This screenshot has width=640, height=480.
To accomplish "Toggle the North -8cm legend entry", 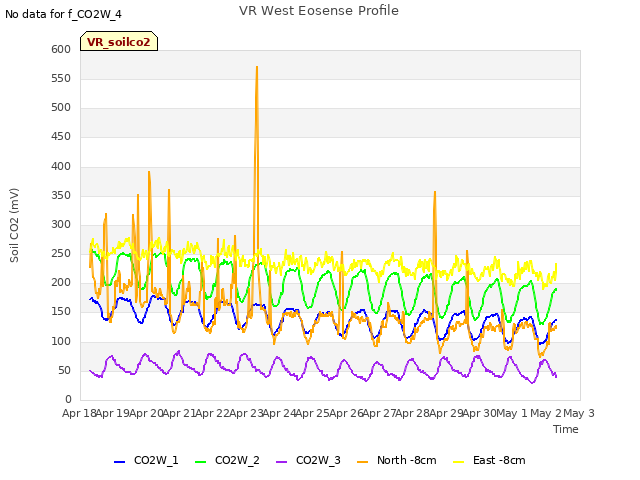I will pyautogui.click(x=397, y=460).
